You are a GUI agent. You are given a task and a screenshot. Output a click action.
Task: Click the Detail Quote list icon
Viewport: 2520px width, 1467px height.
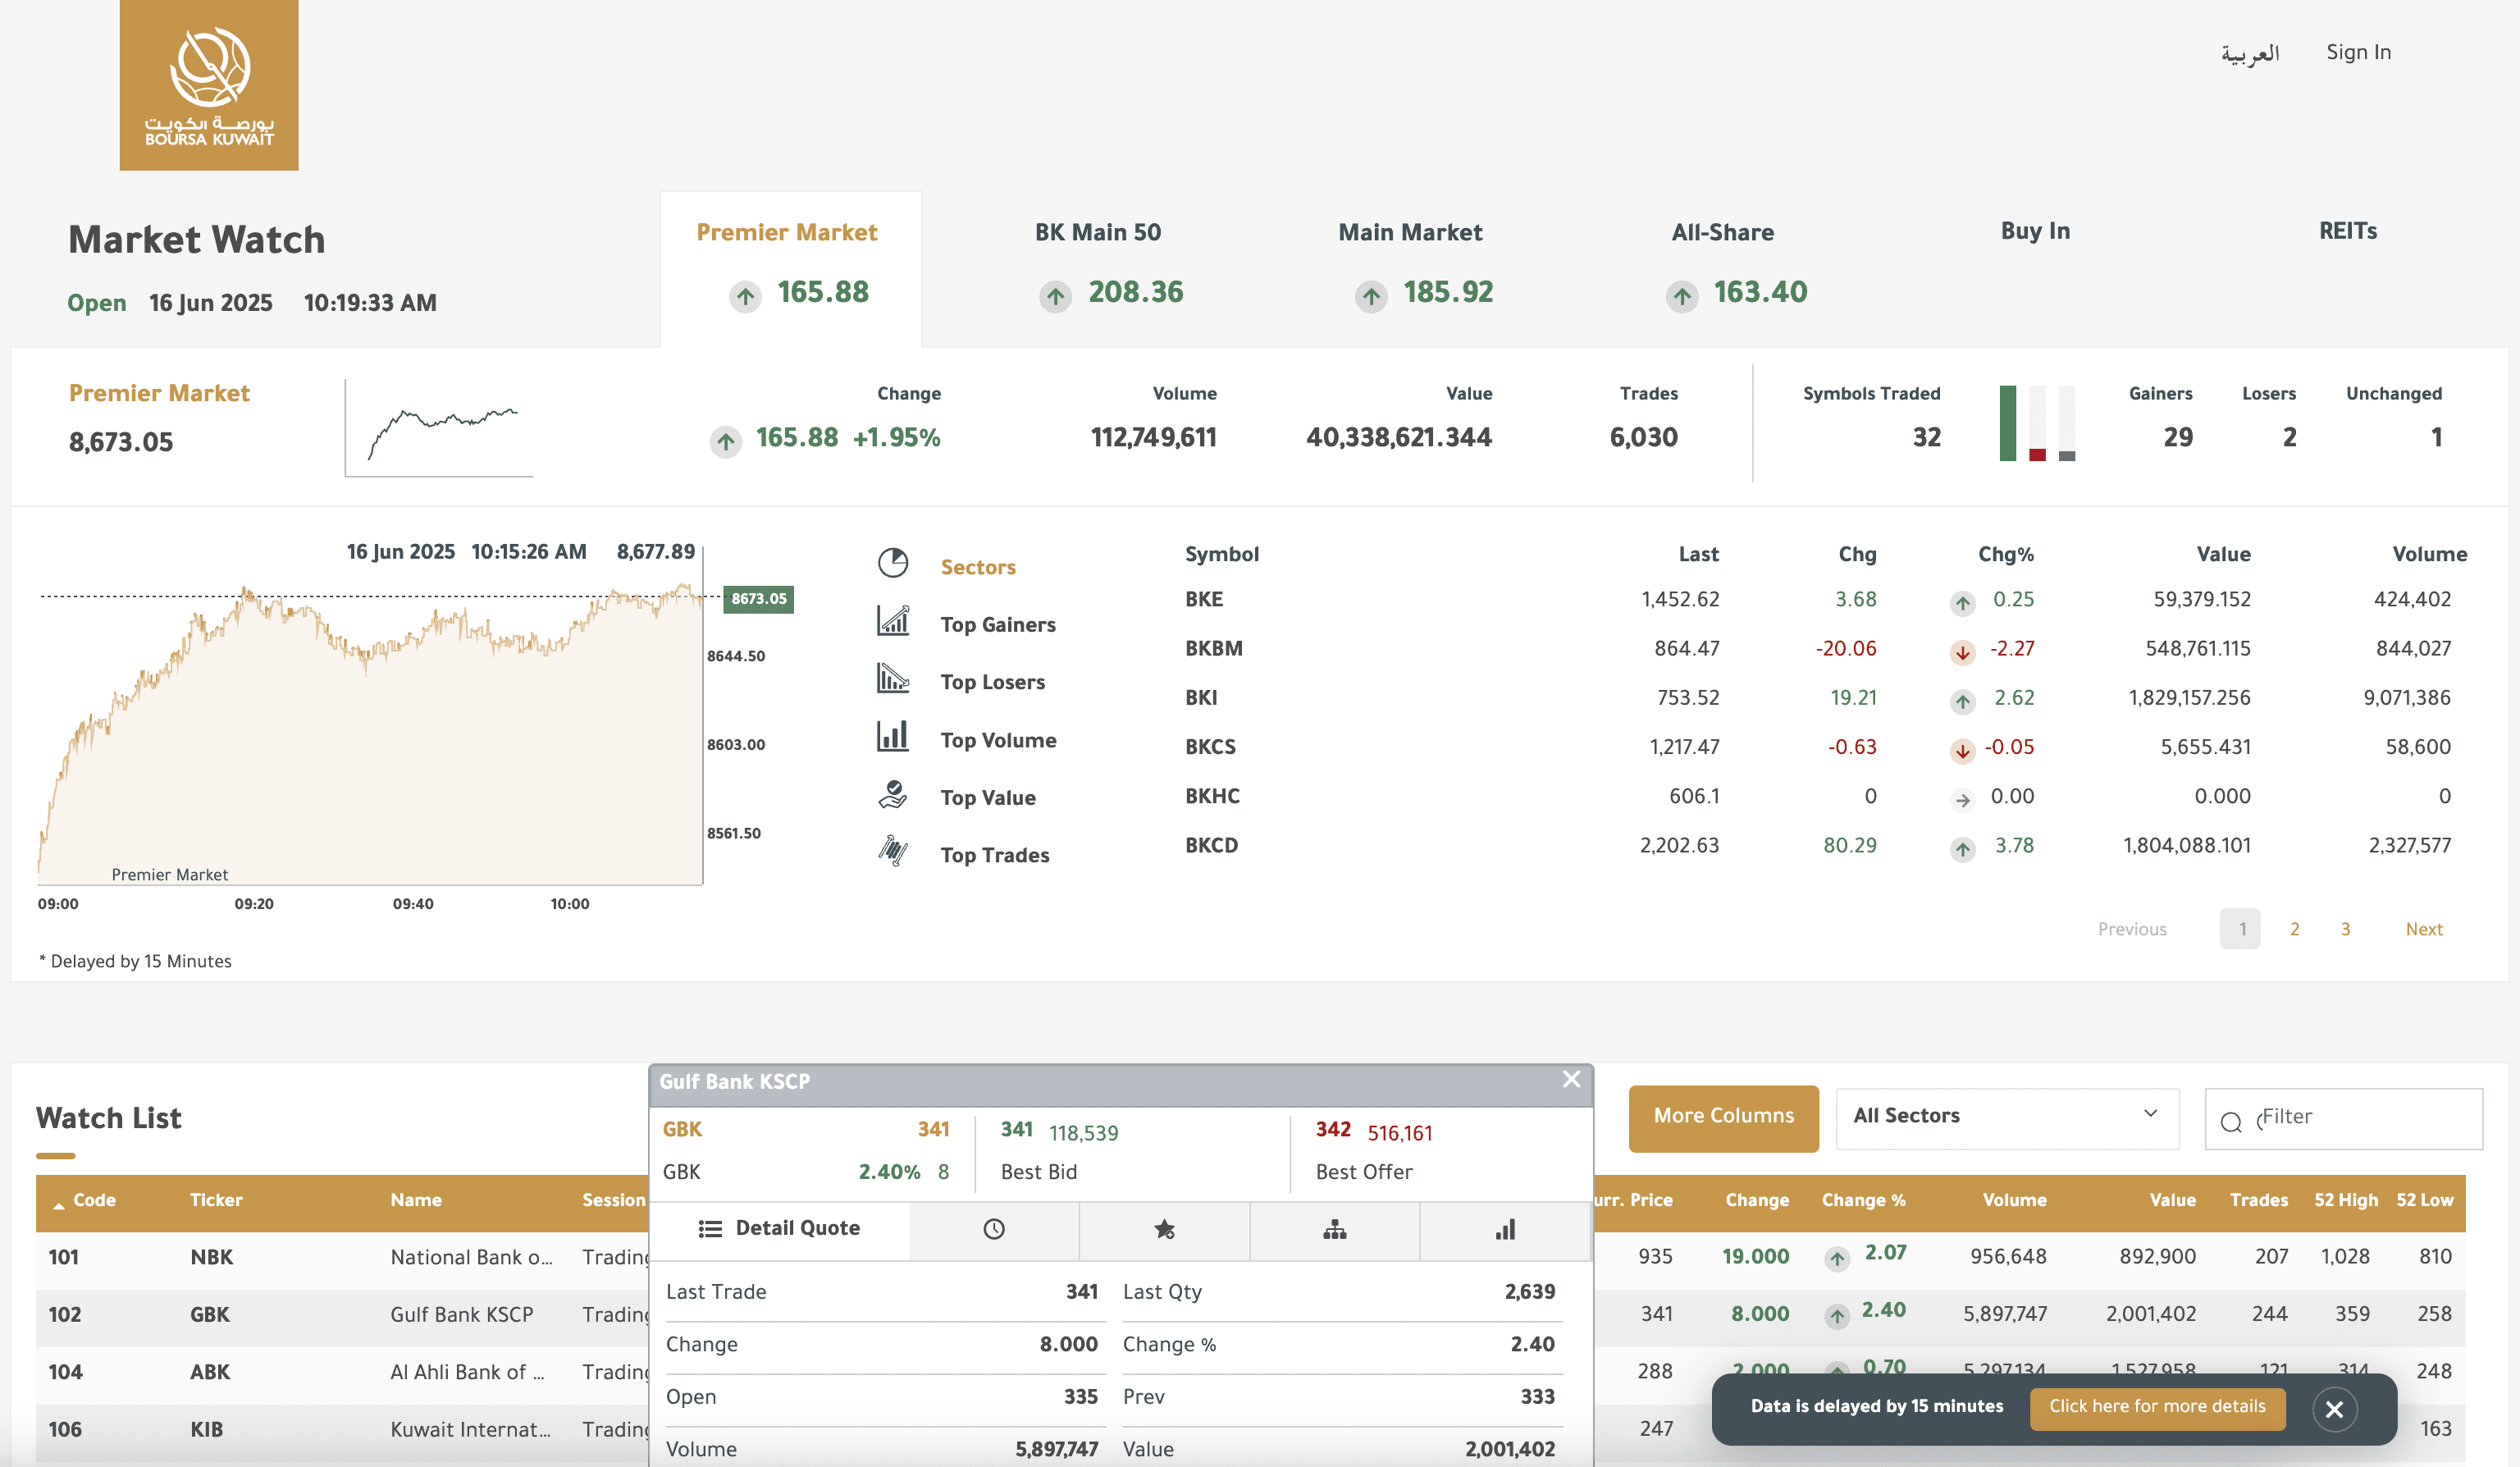tap(710, 1229)
